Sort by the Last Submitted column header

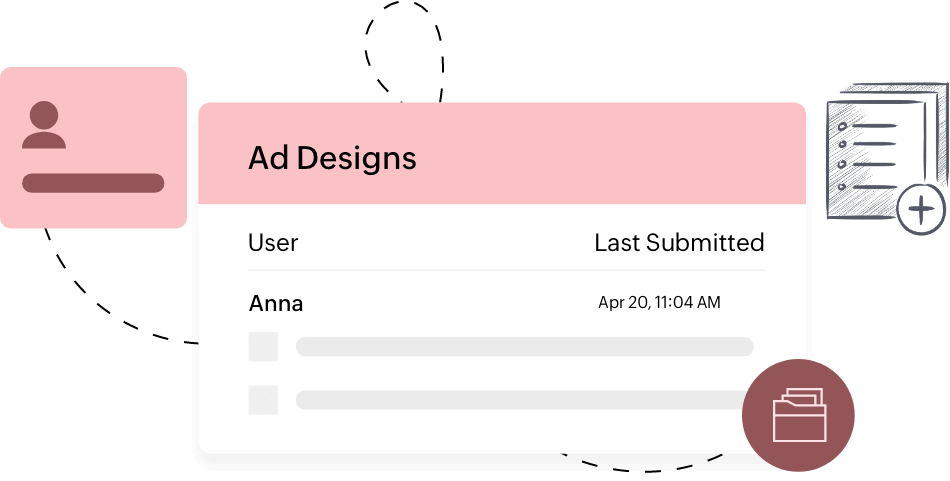click(x=679, y=242)
